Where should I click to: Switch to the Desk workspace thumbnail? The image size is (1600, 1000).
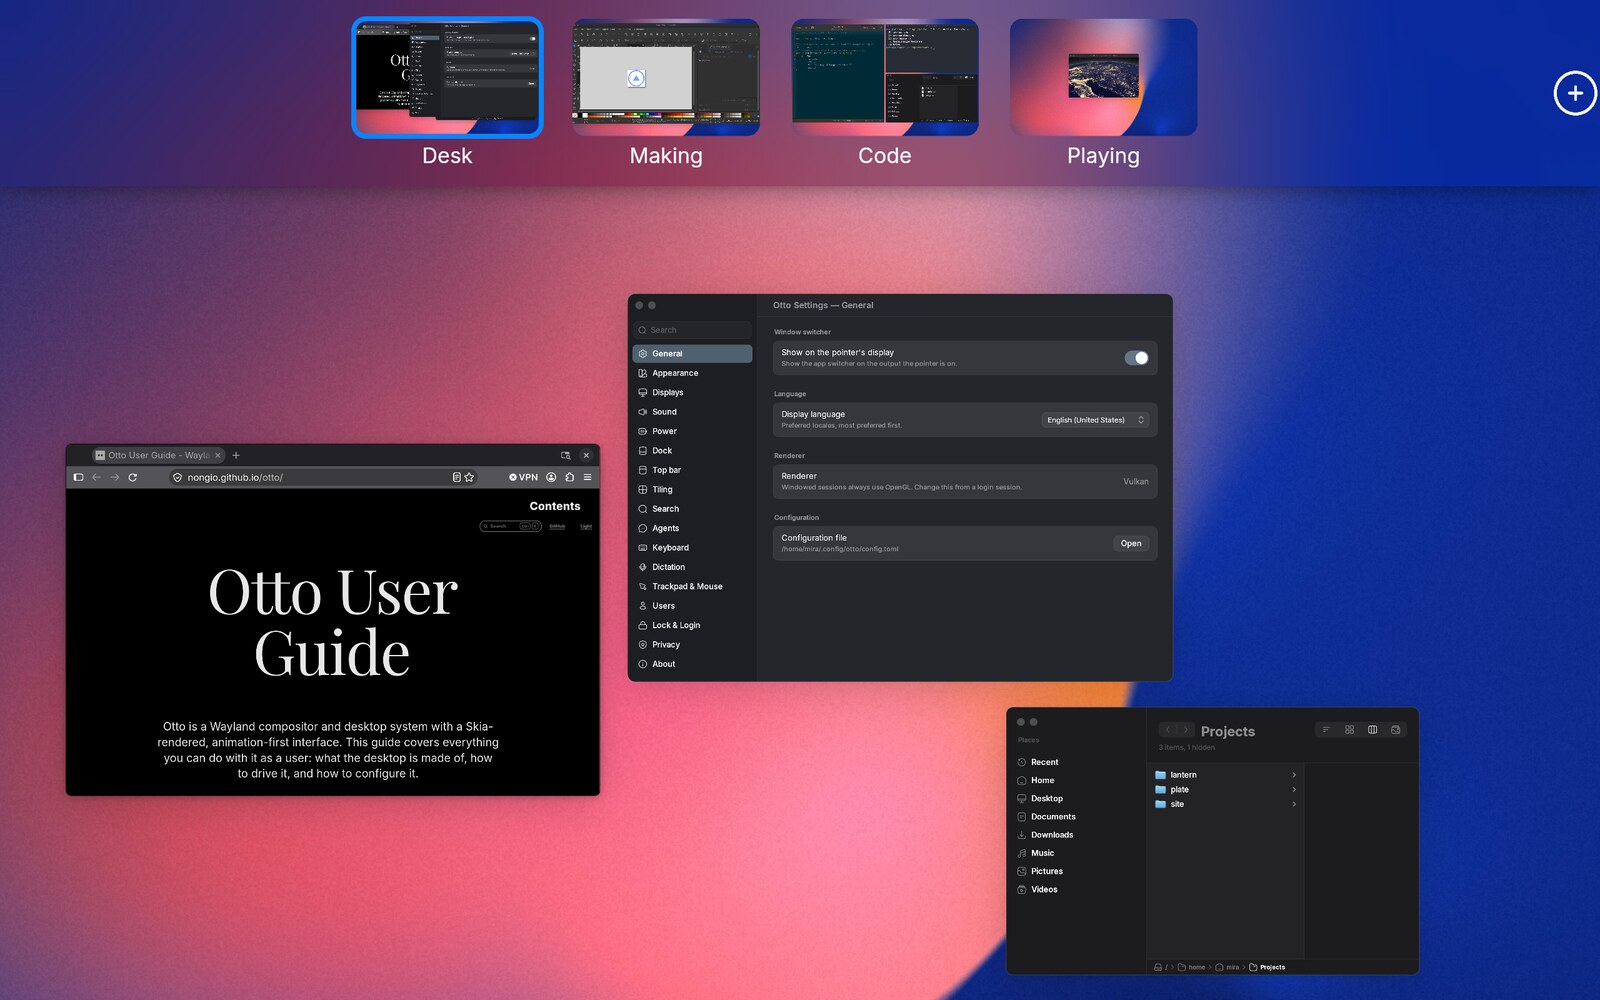point(447,77)
